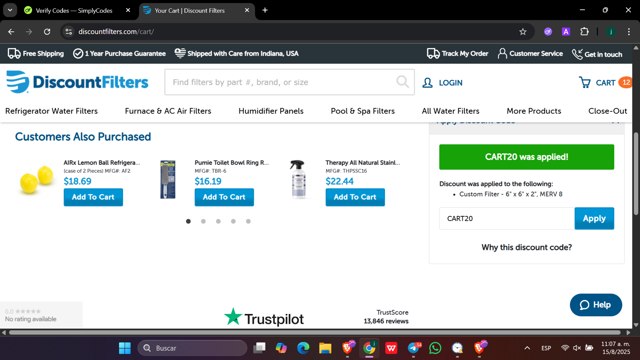View site information icon in address bar

[x=69, y=31]
